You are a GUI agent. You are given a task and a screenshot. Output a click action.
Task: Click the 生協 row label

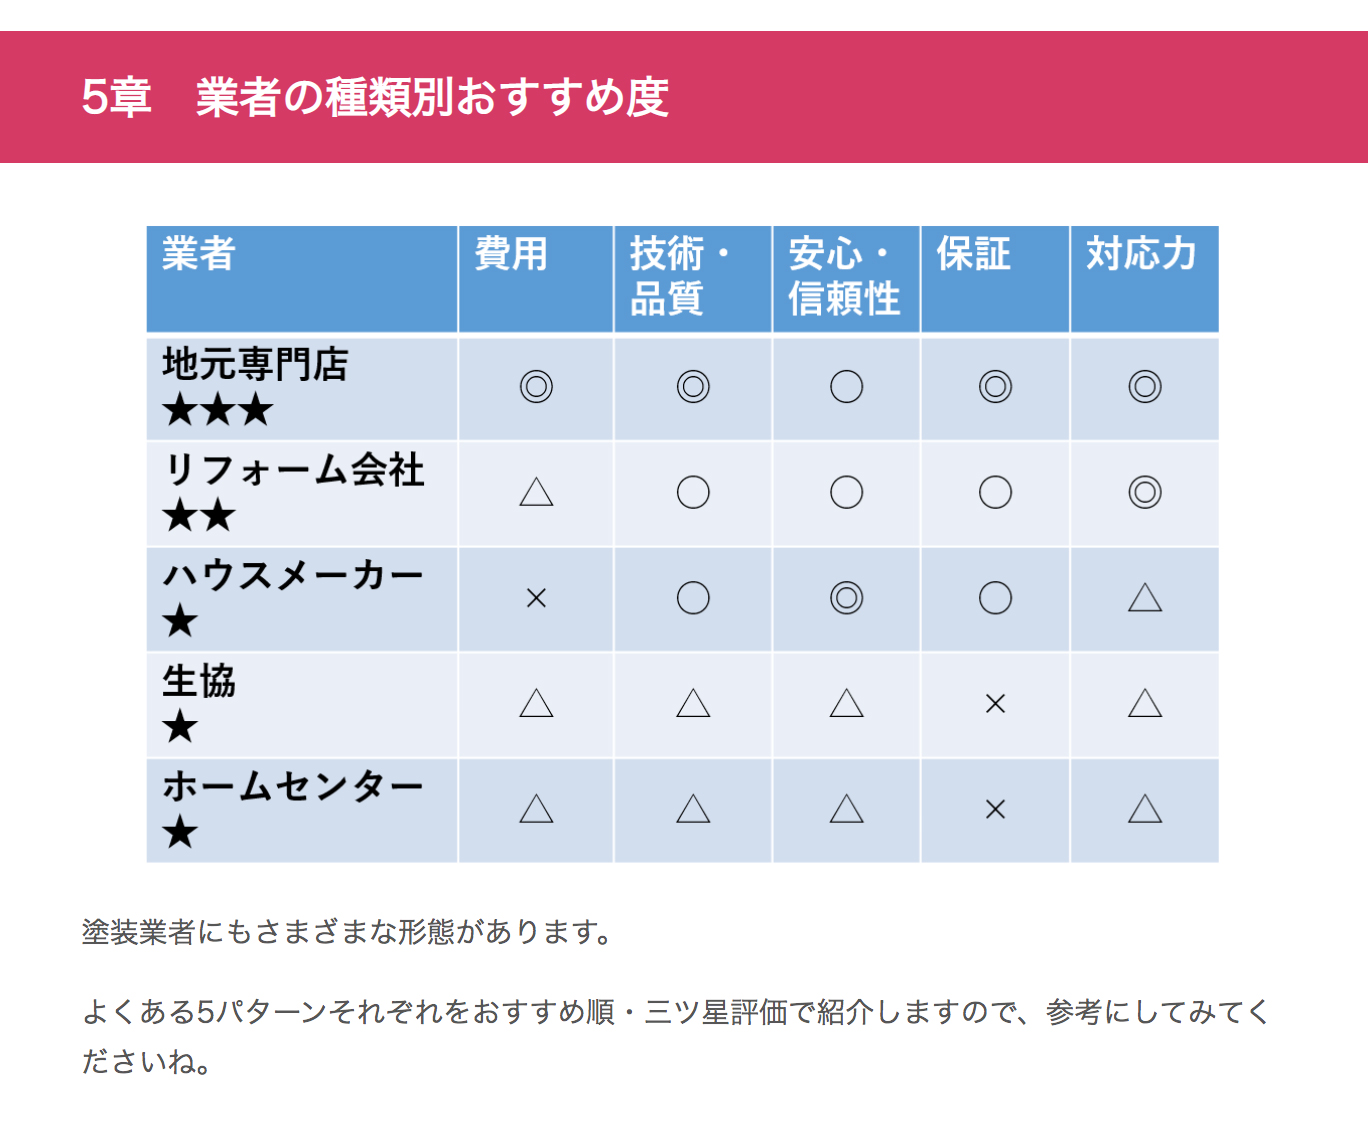pyautogui.click(x=199, y=681)
